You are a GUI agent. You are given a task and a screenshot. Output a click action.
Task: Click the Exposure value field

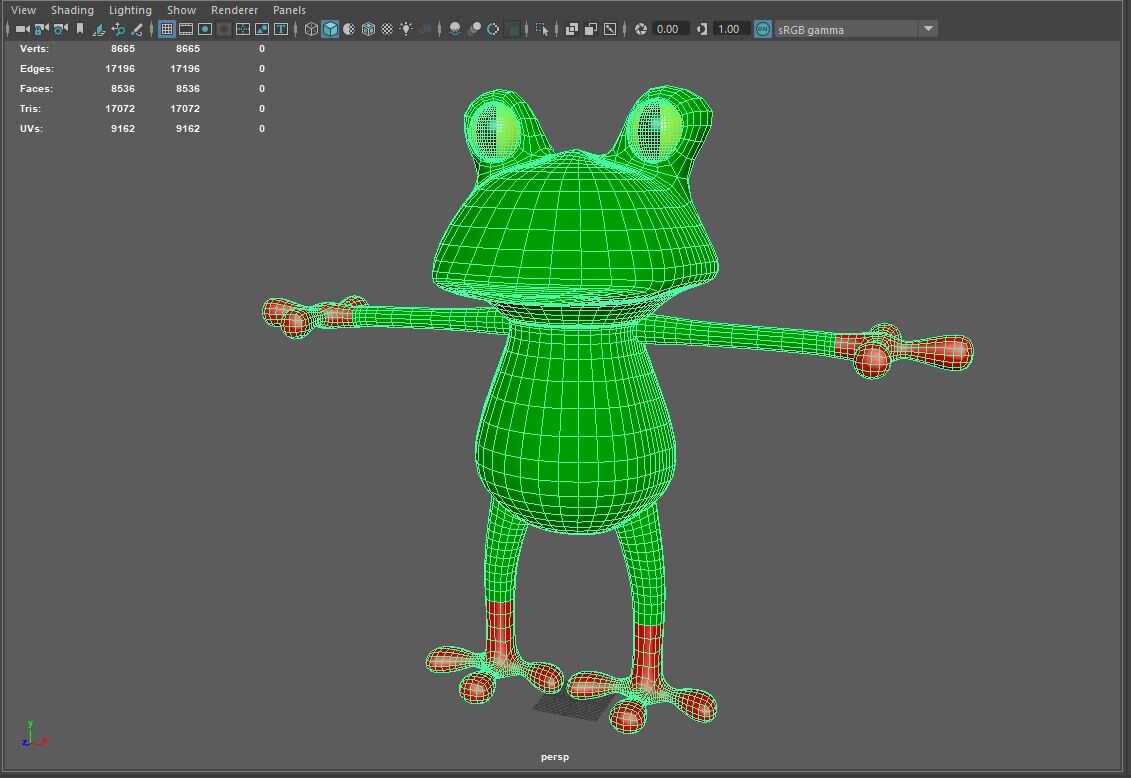[668, 29]
